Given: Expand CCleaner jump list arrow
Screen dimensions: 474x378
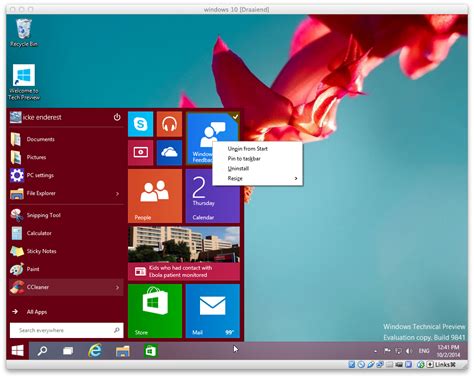Looking at the screenshot, I should (x=117, y=287).
